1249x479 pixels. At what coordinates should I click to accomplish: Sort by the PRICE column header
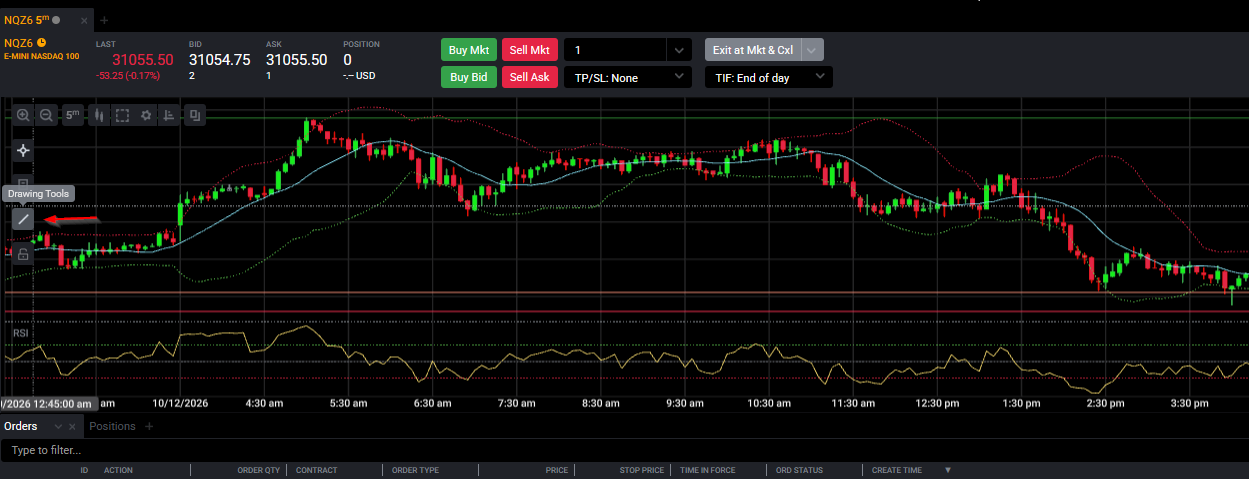tap(557, 470)
